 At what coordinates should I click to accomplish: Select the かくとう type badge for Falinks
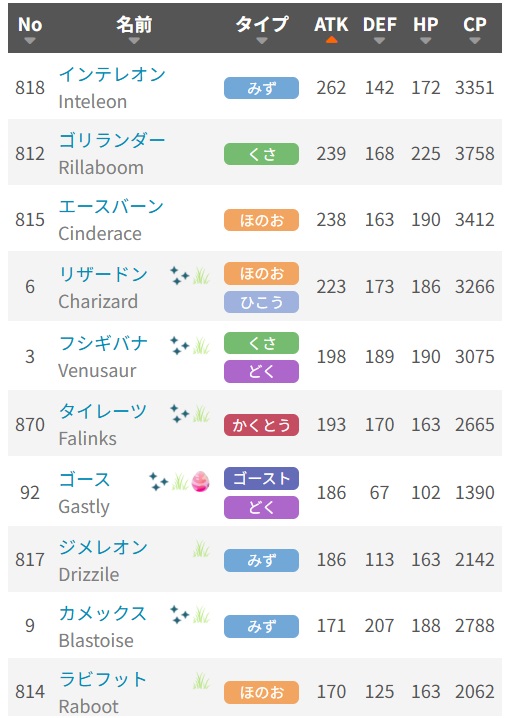pyautogui.click(x=261, y=425)
